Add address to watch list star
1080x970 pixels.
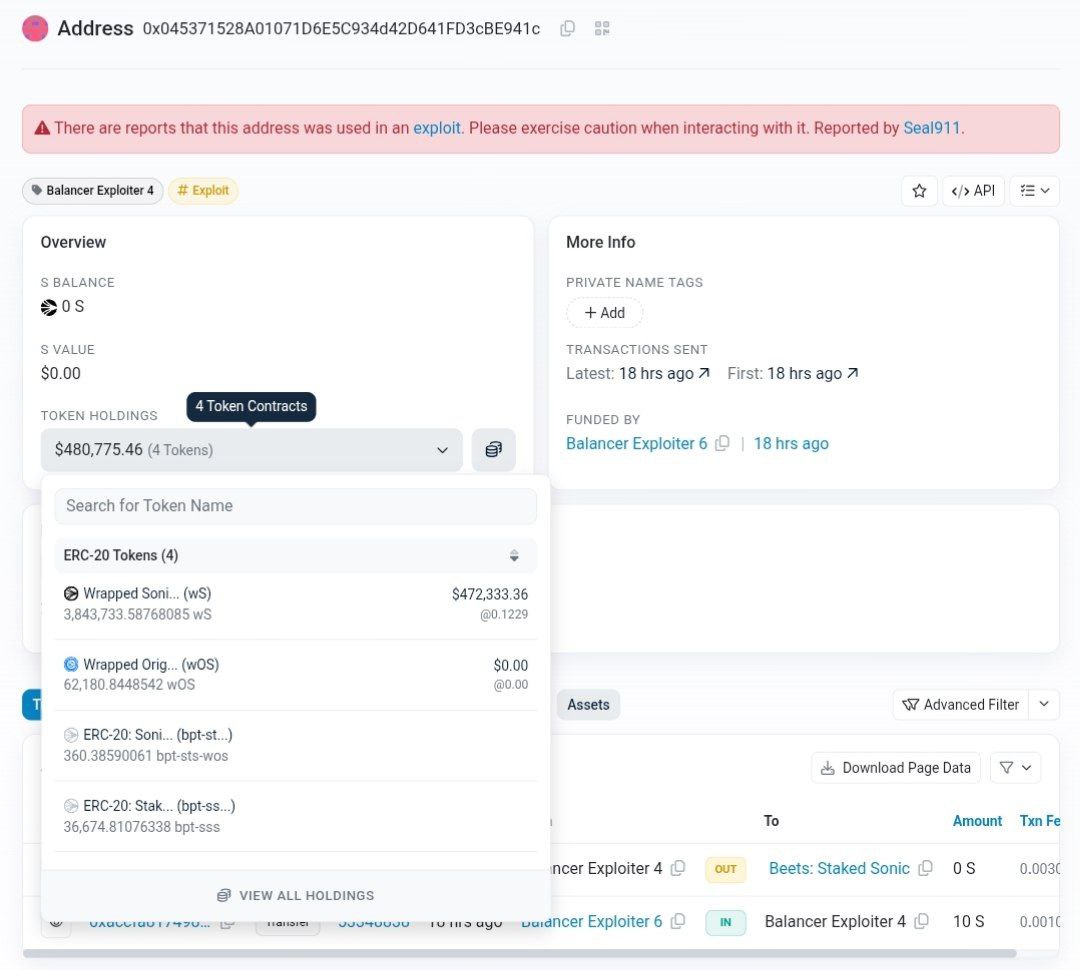pyautogui.click(x=919, y=191)
